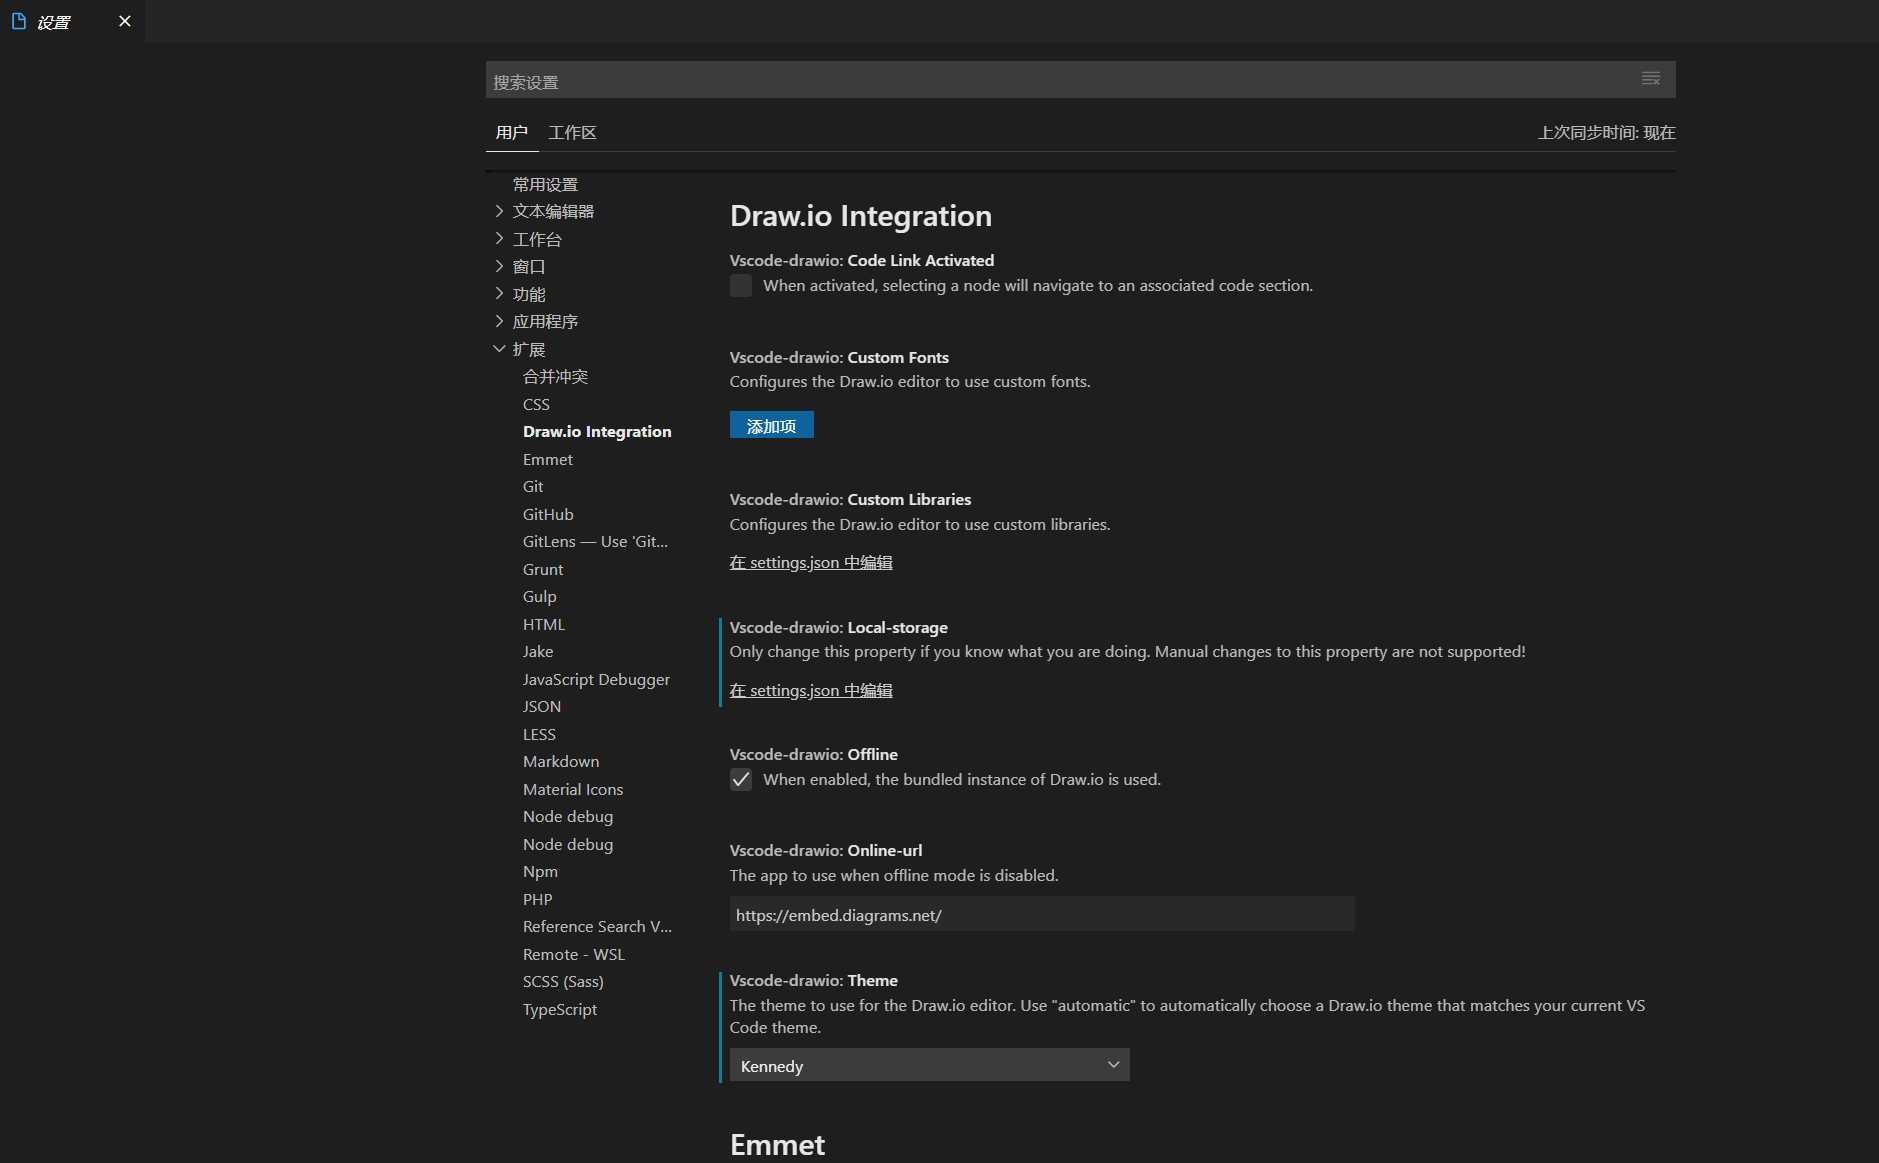The width and height of the screenshot is (1879, 1163).
Task: Enable Code Link Activated checkbox
Action: pyautogui.click(x=741, y=285)
